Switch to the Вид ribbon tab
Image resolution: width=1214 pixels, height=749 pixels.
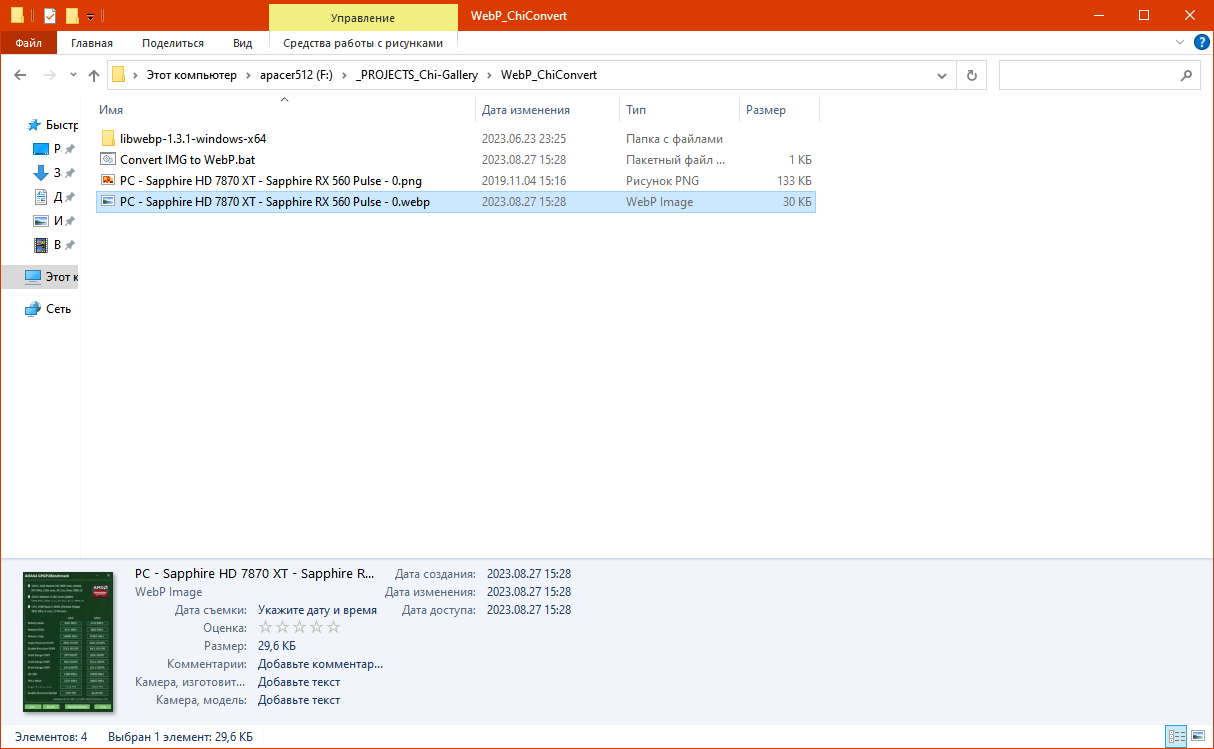(x=243, y=43)
